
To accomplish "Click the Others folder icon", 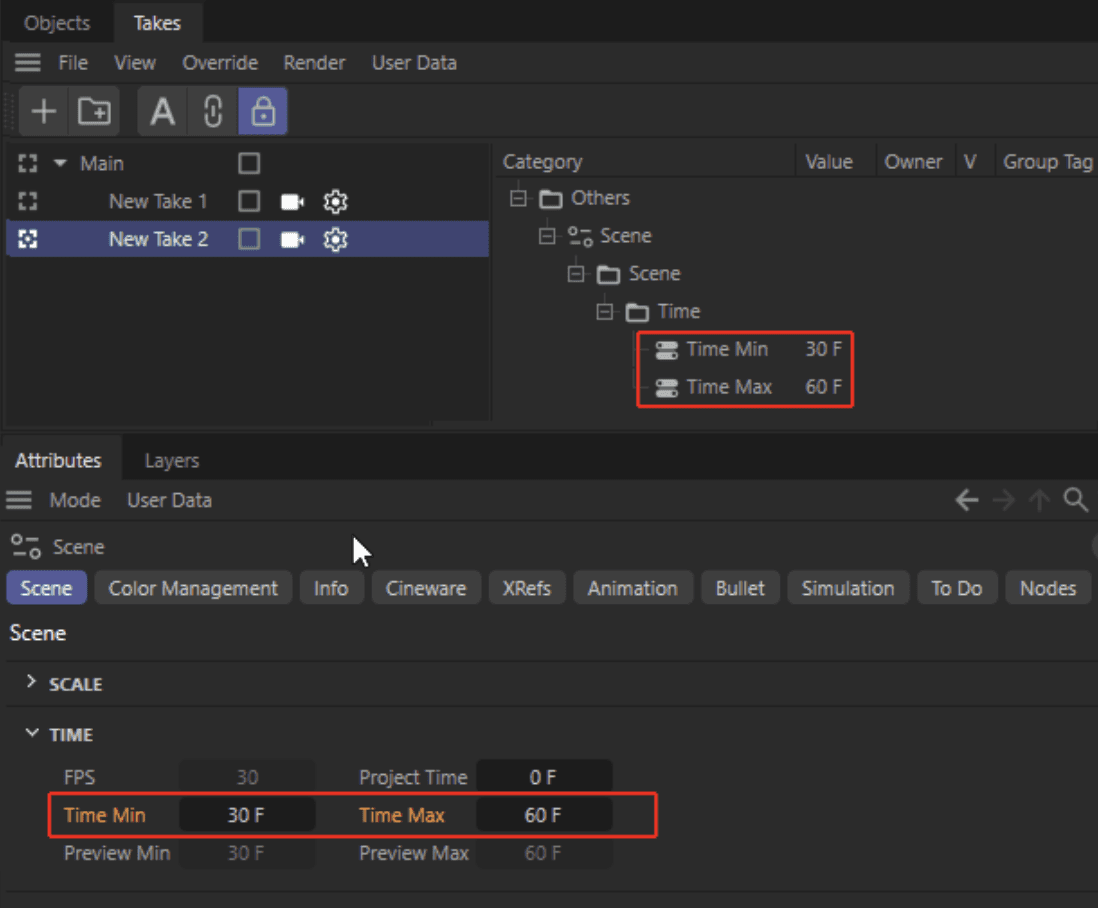I will 550,199.
